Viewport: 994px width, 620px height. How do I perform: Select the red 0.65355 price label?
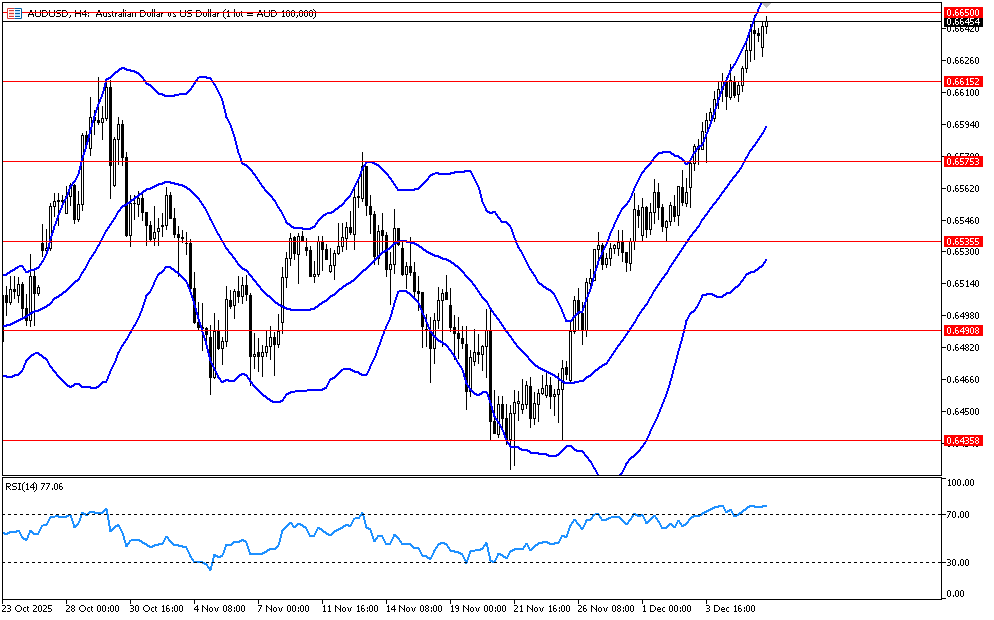pos(961,241)
